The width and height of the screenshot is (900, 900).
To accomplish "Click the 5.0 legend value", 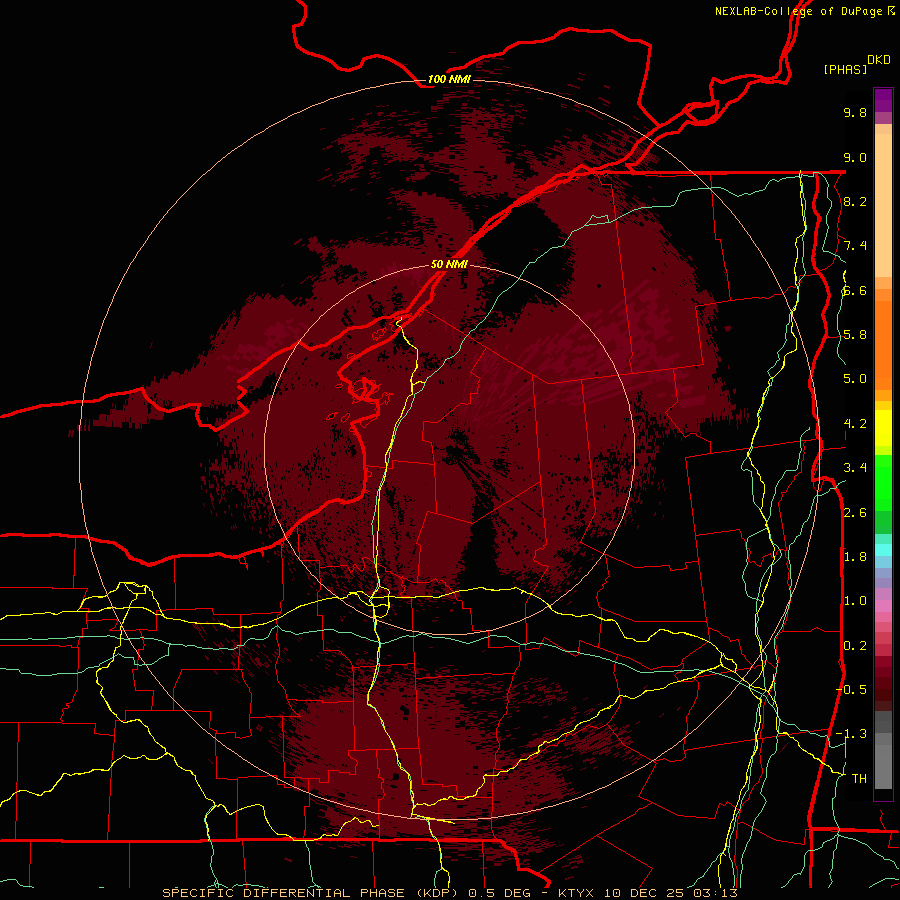I will (x=855, y=379).
